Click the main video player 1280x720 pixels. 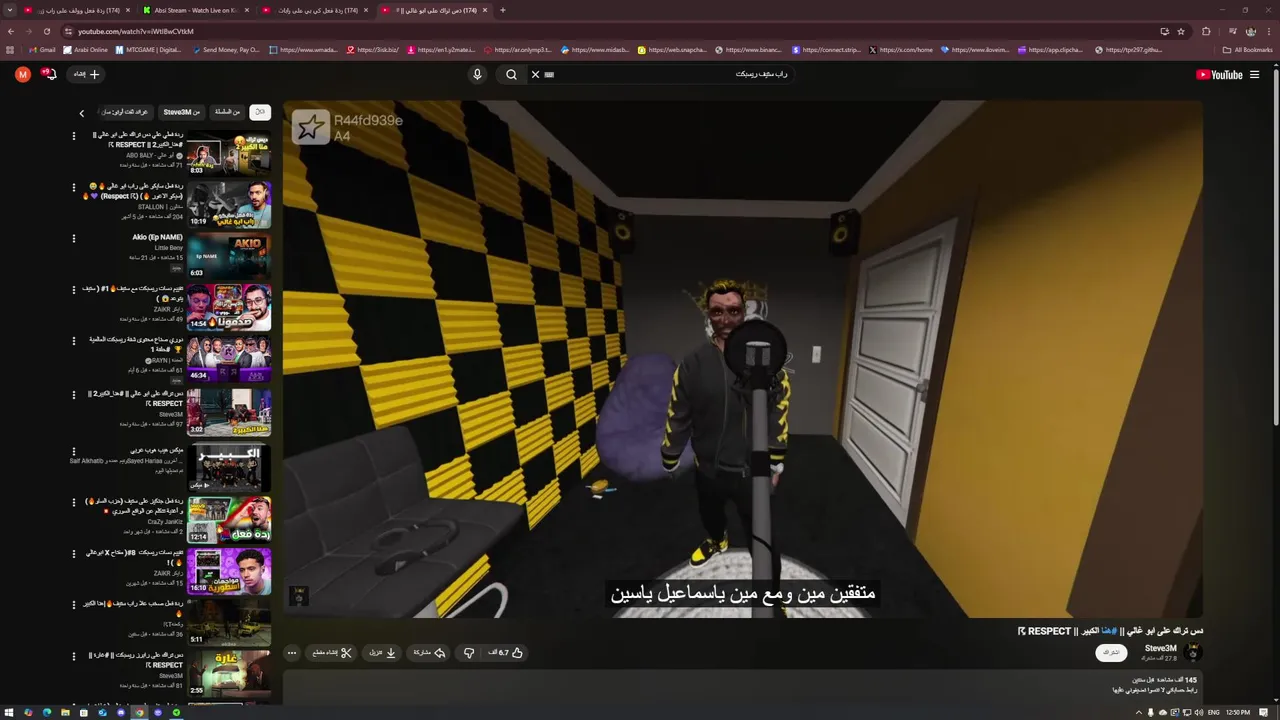(743, 359)
